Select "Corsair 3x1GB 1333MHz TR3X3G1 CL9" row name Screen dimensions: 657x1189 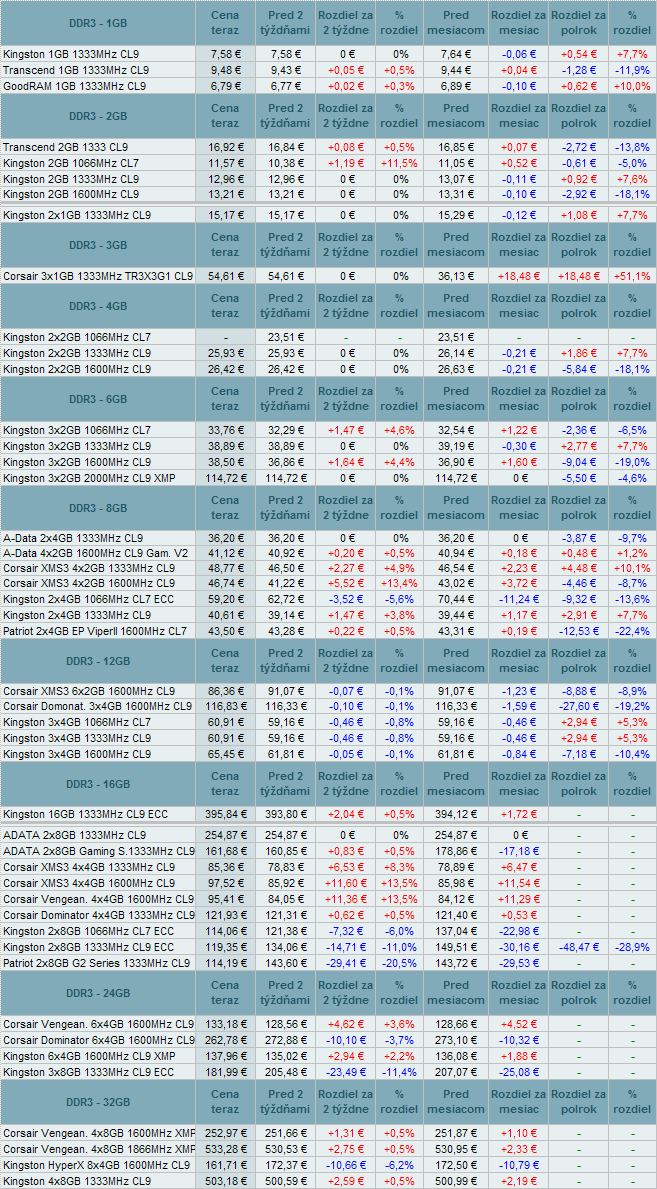(98, 277)
